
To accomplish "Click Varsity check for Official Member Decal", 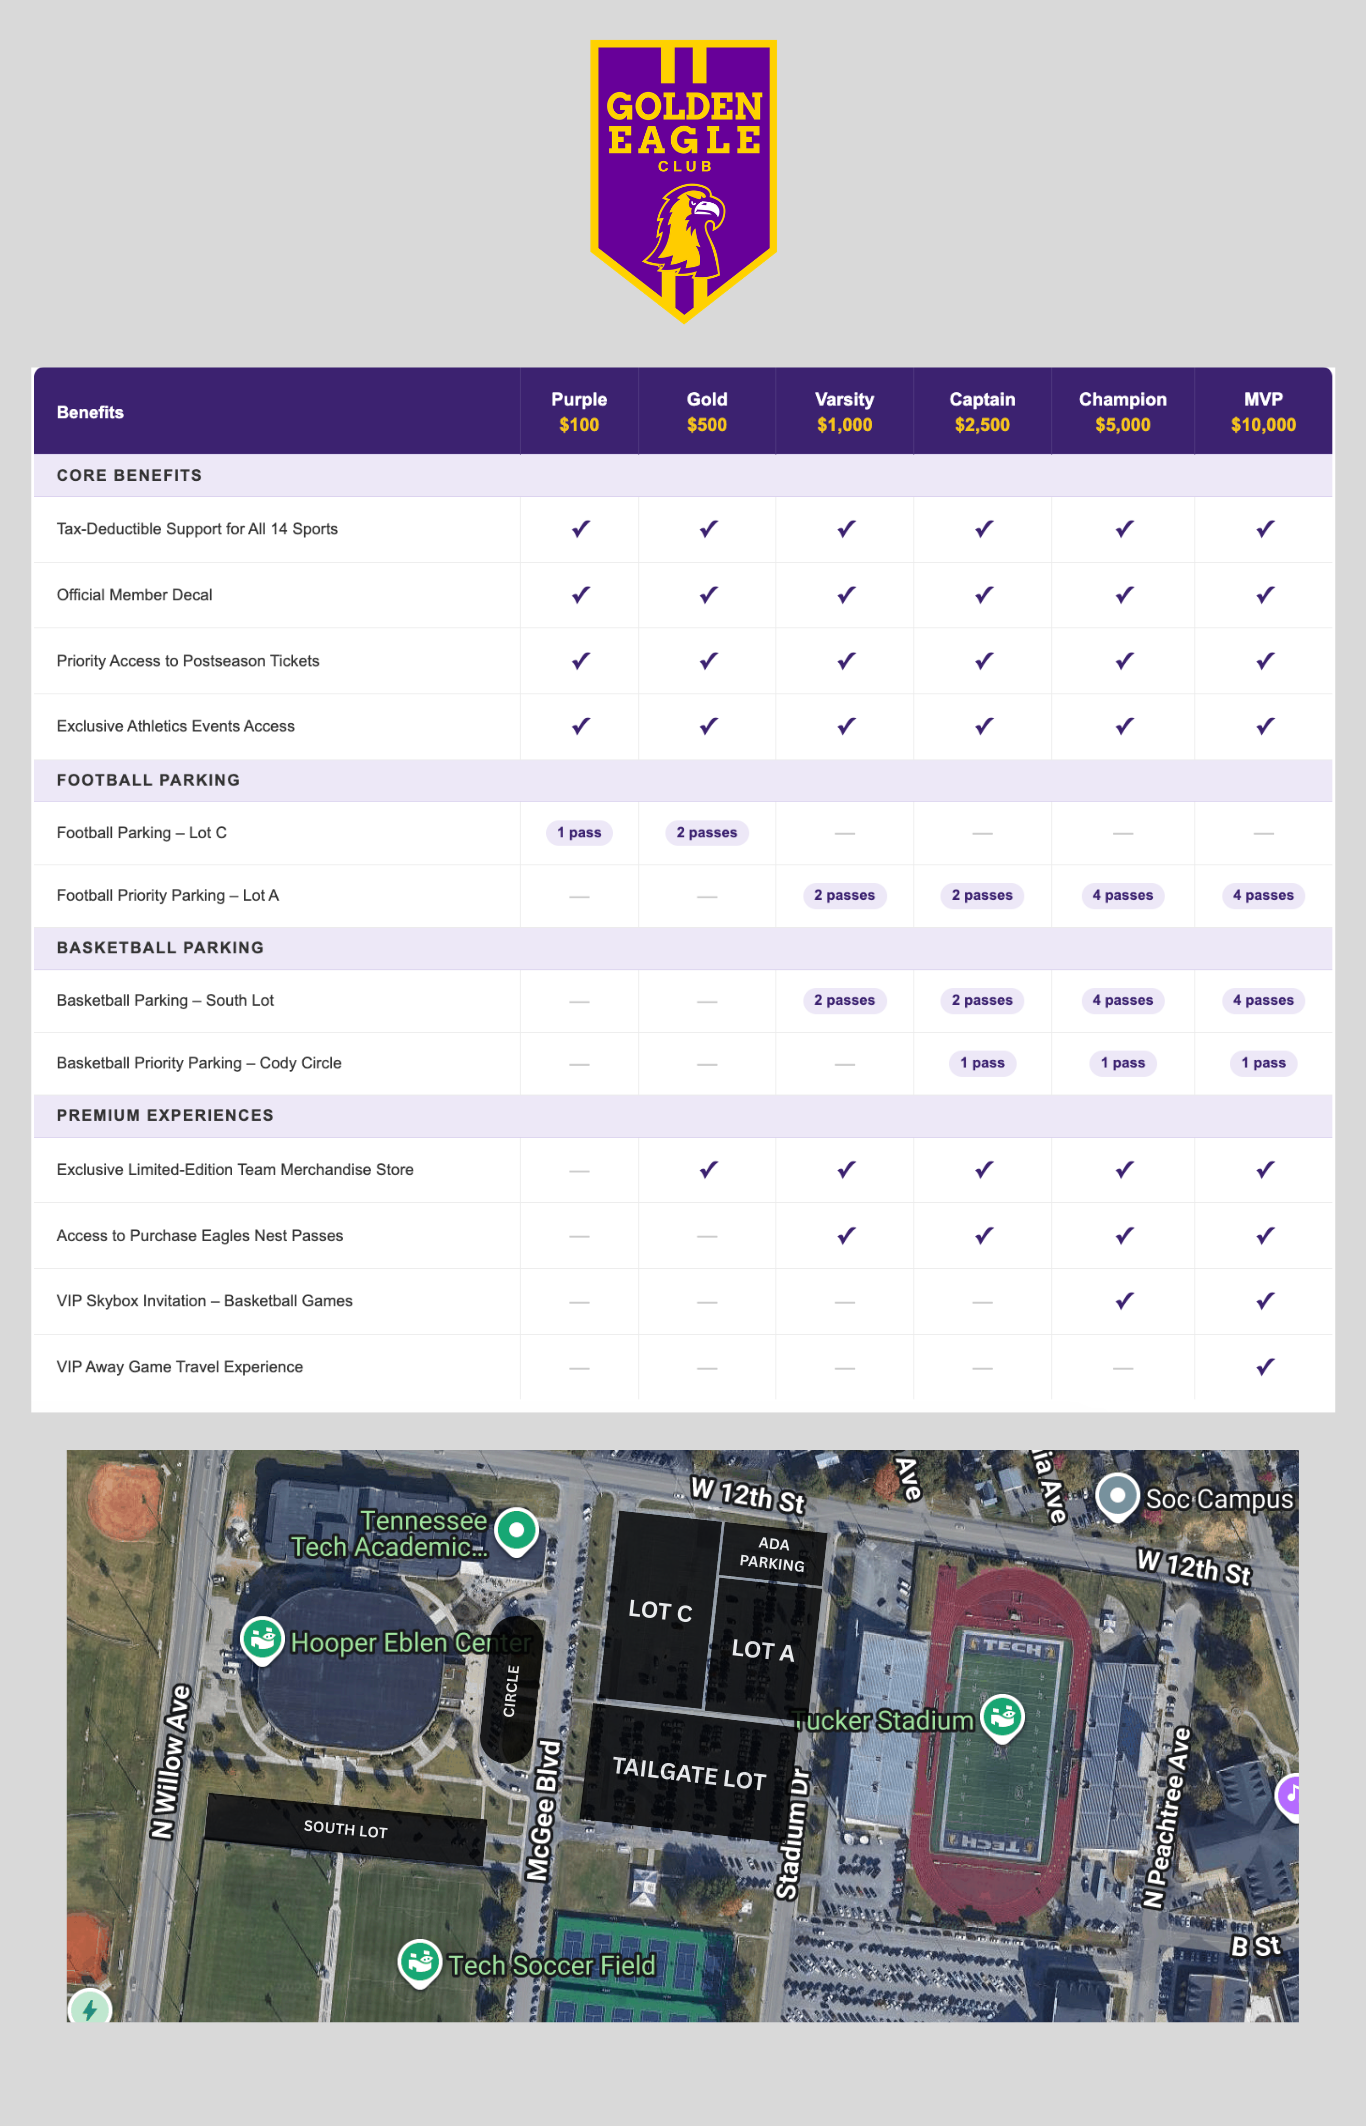I will click(846, 595).
